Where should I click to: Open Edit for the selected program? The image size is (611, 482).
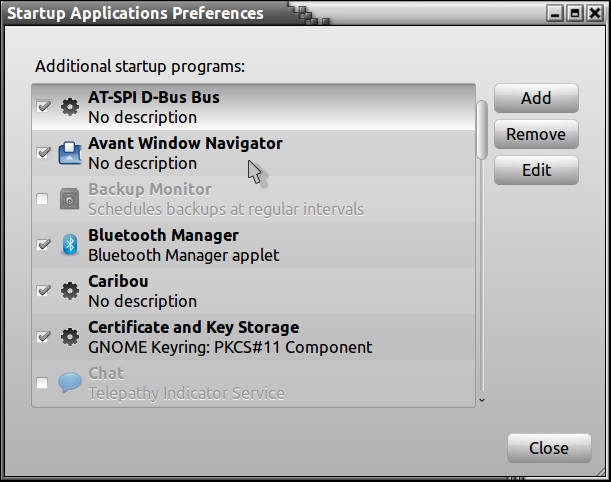click(536, 170)
